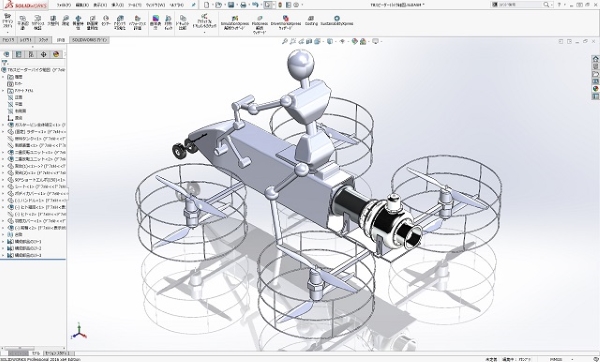Launch SustainabilityXpress from the ribbon

click(x=337, y=21)
